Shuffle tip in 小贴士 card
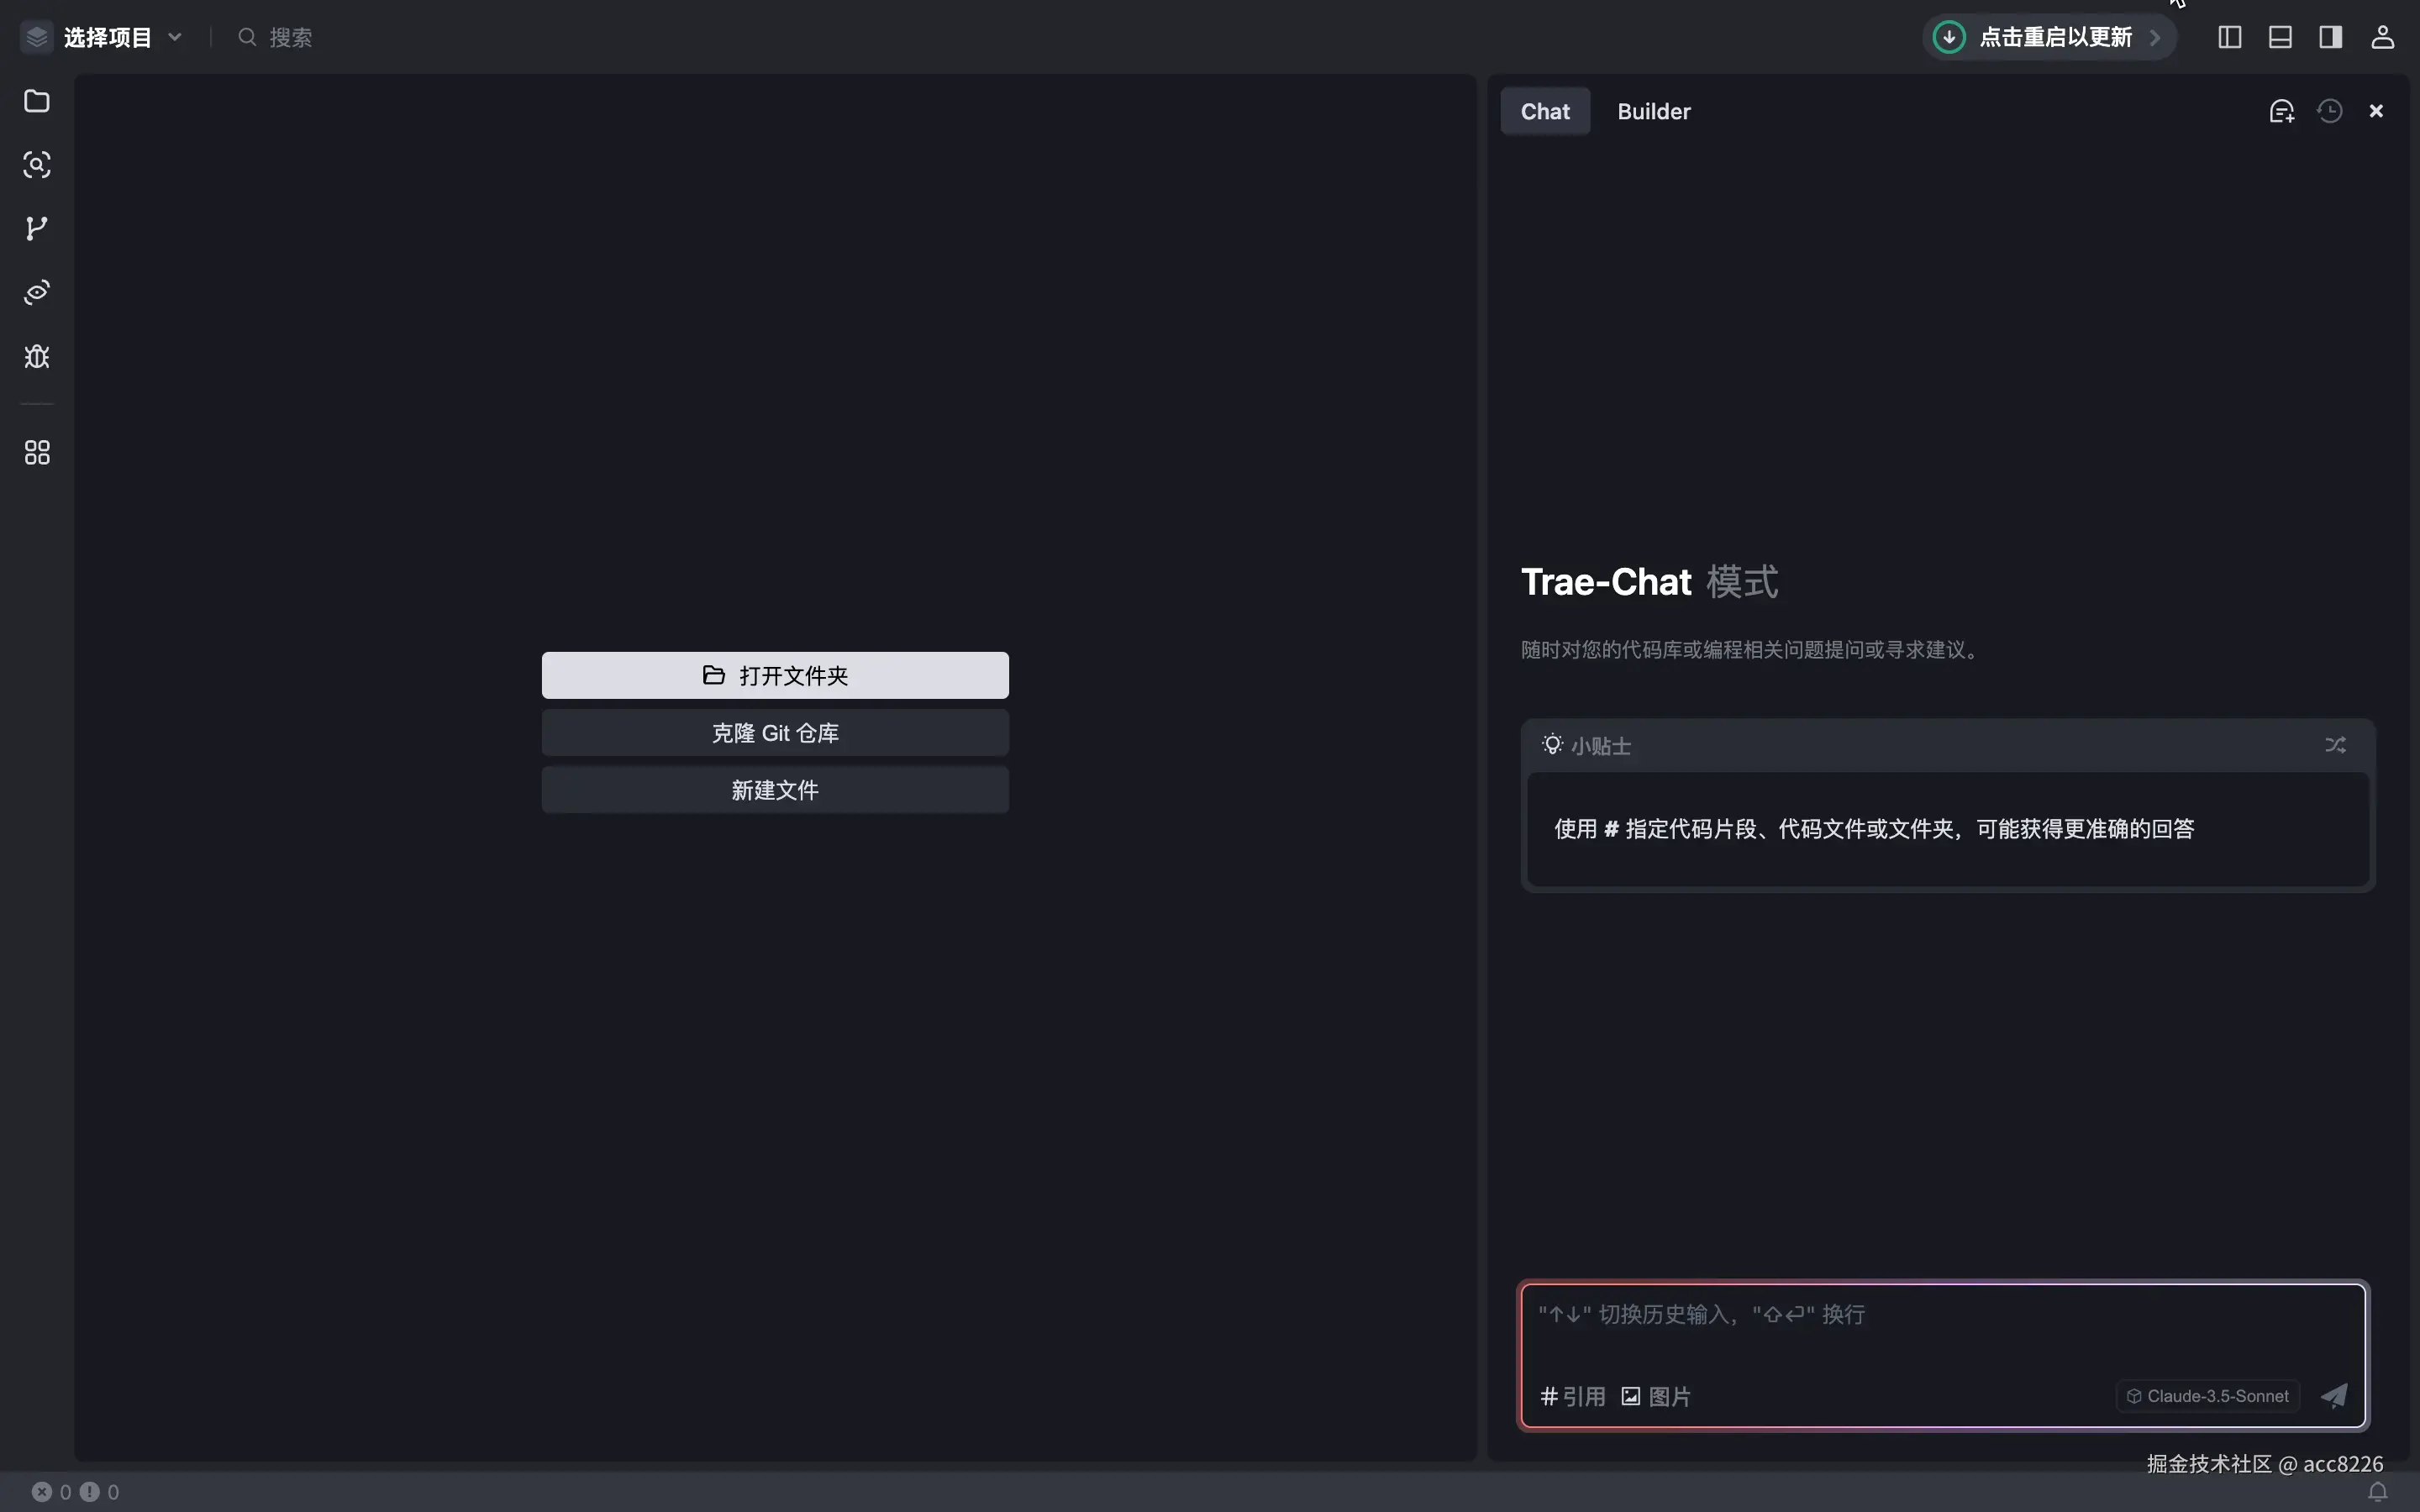Screen dimensions: 2420x1512 tap(2335, 745)
